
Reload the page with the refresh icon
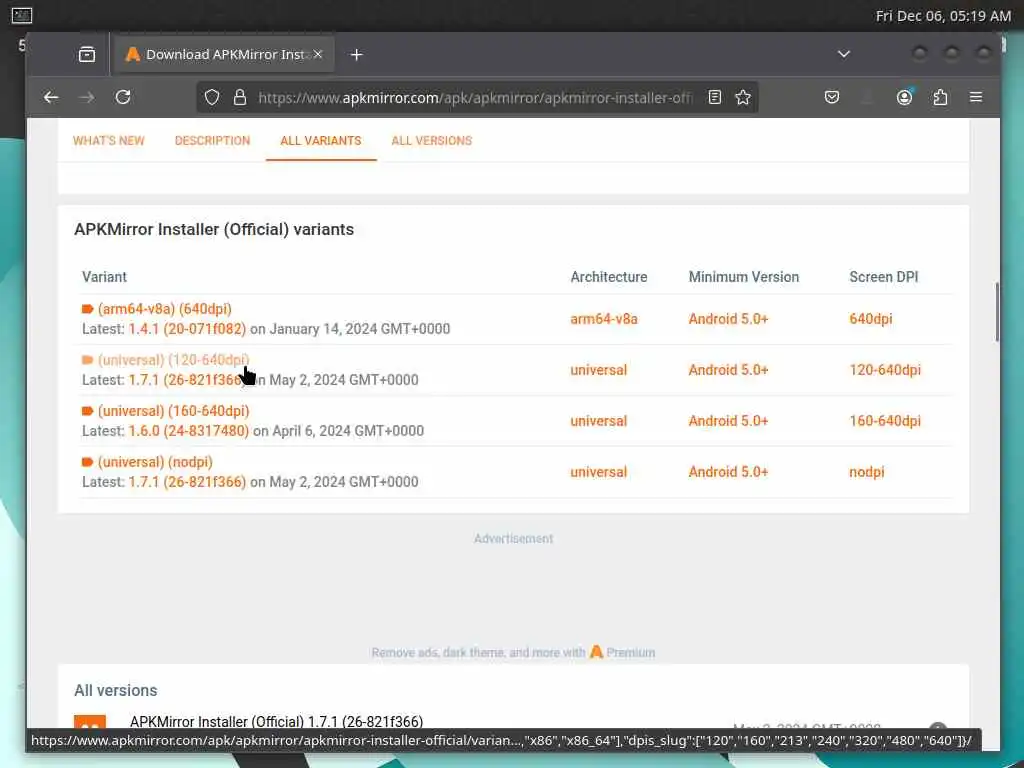point(123,97)
